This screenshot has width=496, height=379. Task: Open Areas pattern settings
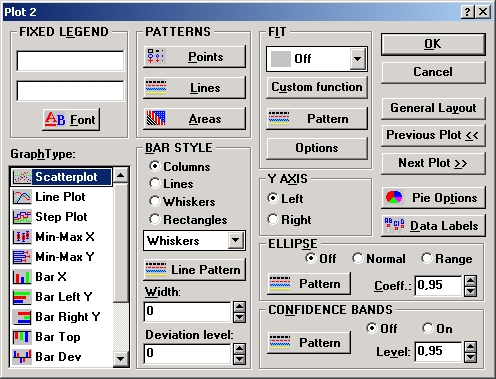tap(195, 119)
